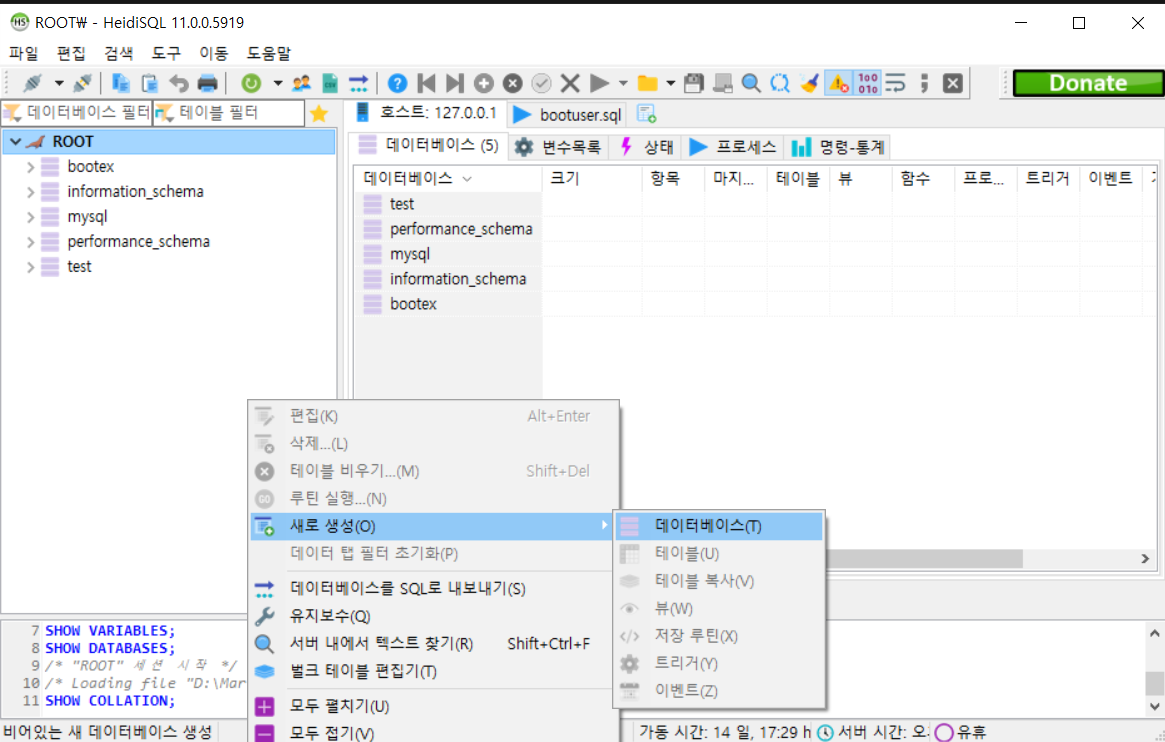The width and height of the screenshot is (1165, 742).
Task: Open the 상태 tab
Action: pos(647,147)
